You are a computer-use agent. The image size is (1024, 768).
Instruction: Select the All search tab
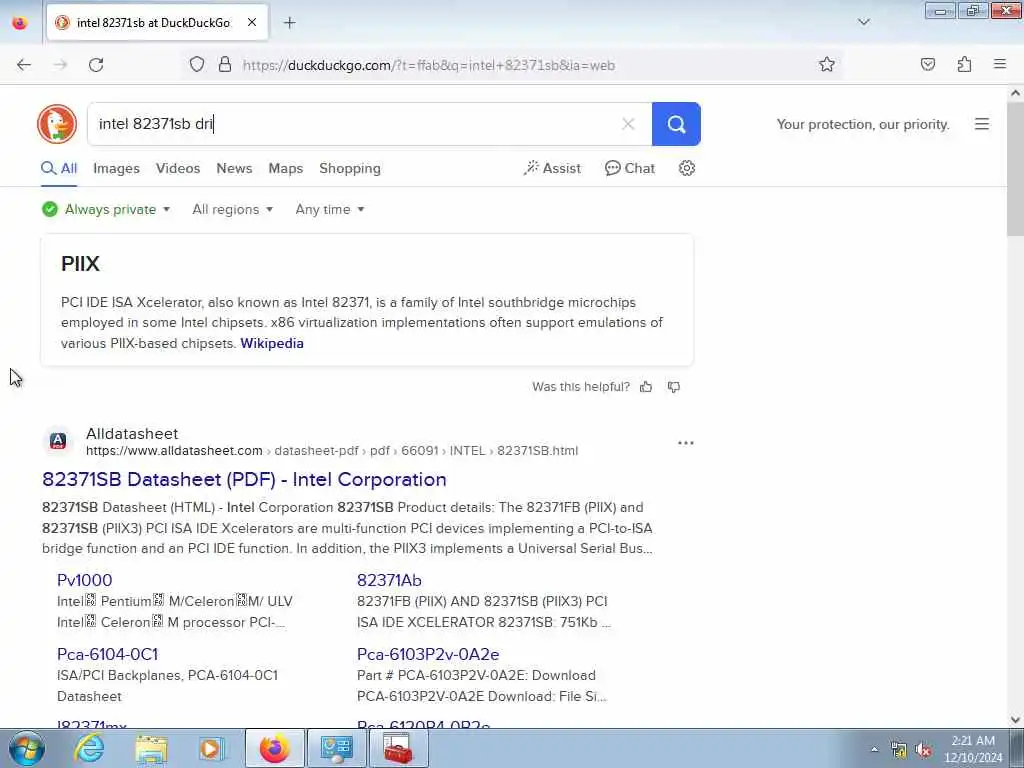pyautogui.click(x=59, y=168)
